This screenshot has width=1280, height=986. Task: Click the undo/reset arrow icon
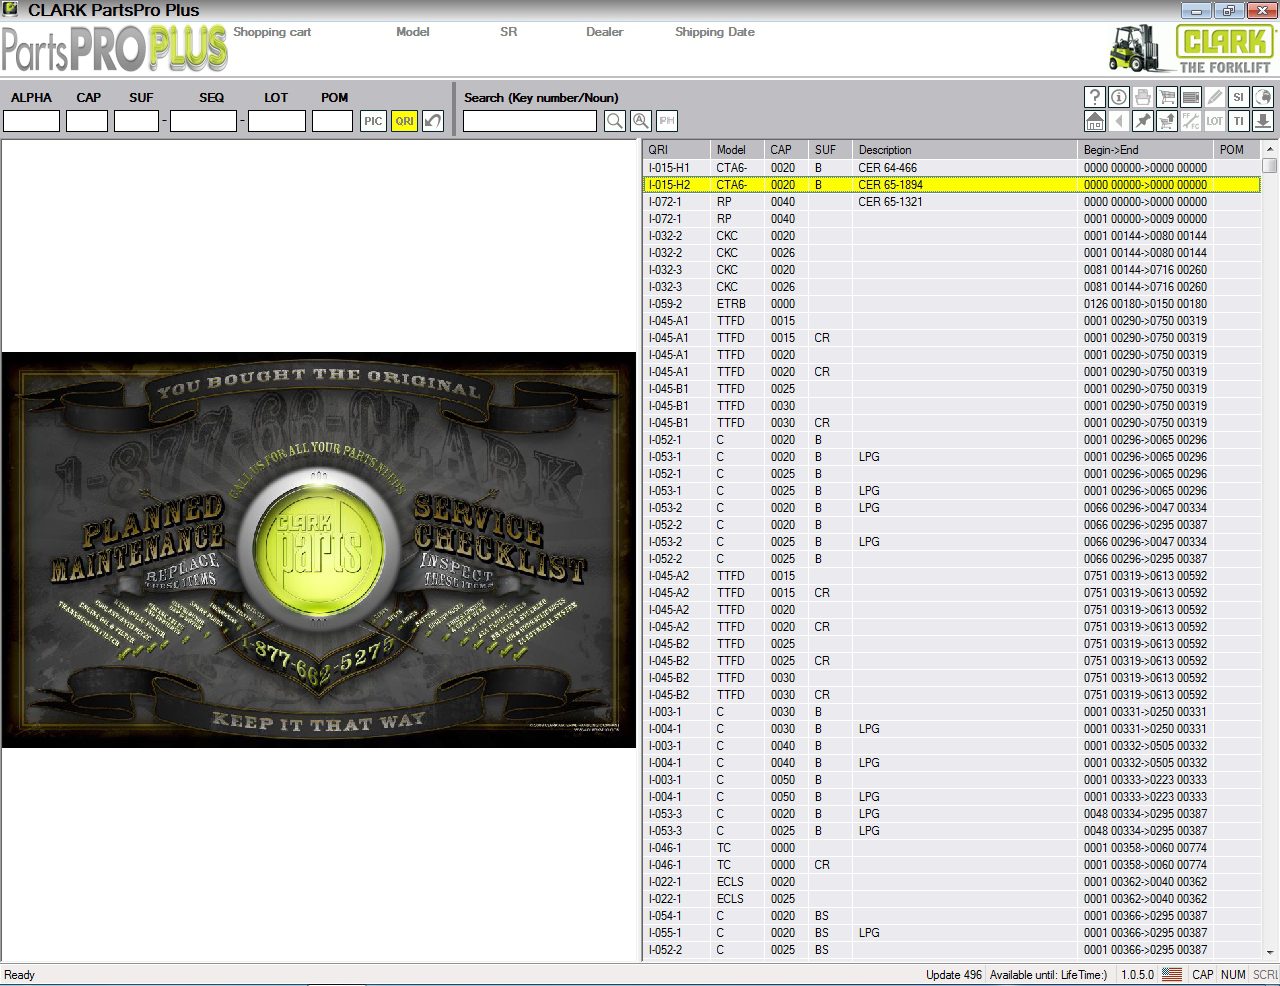coord(433,121)
